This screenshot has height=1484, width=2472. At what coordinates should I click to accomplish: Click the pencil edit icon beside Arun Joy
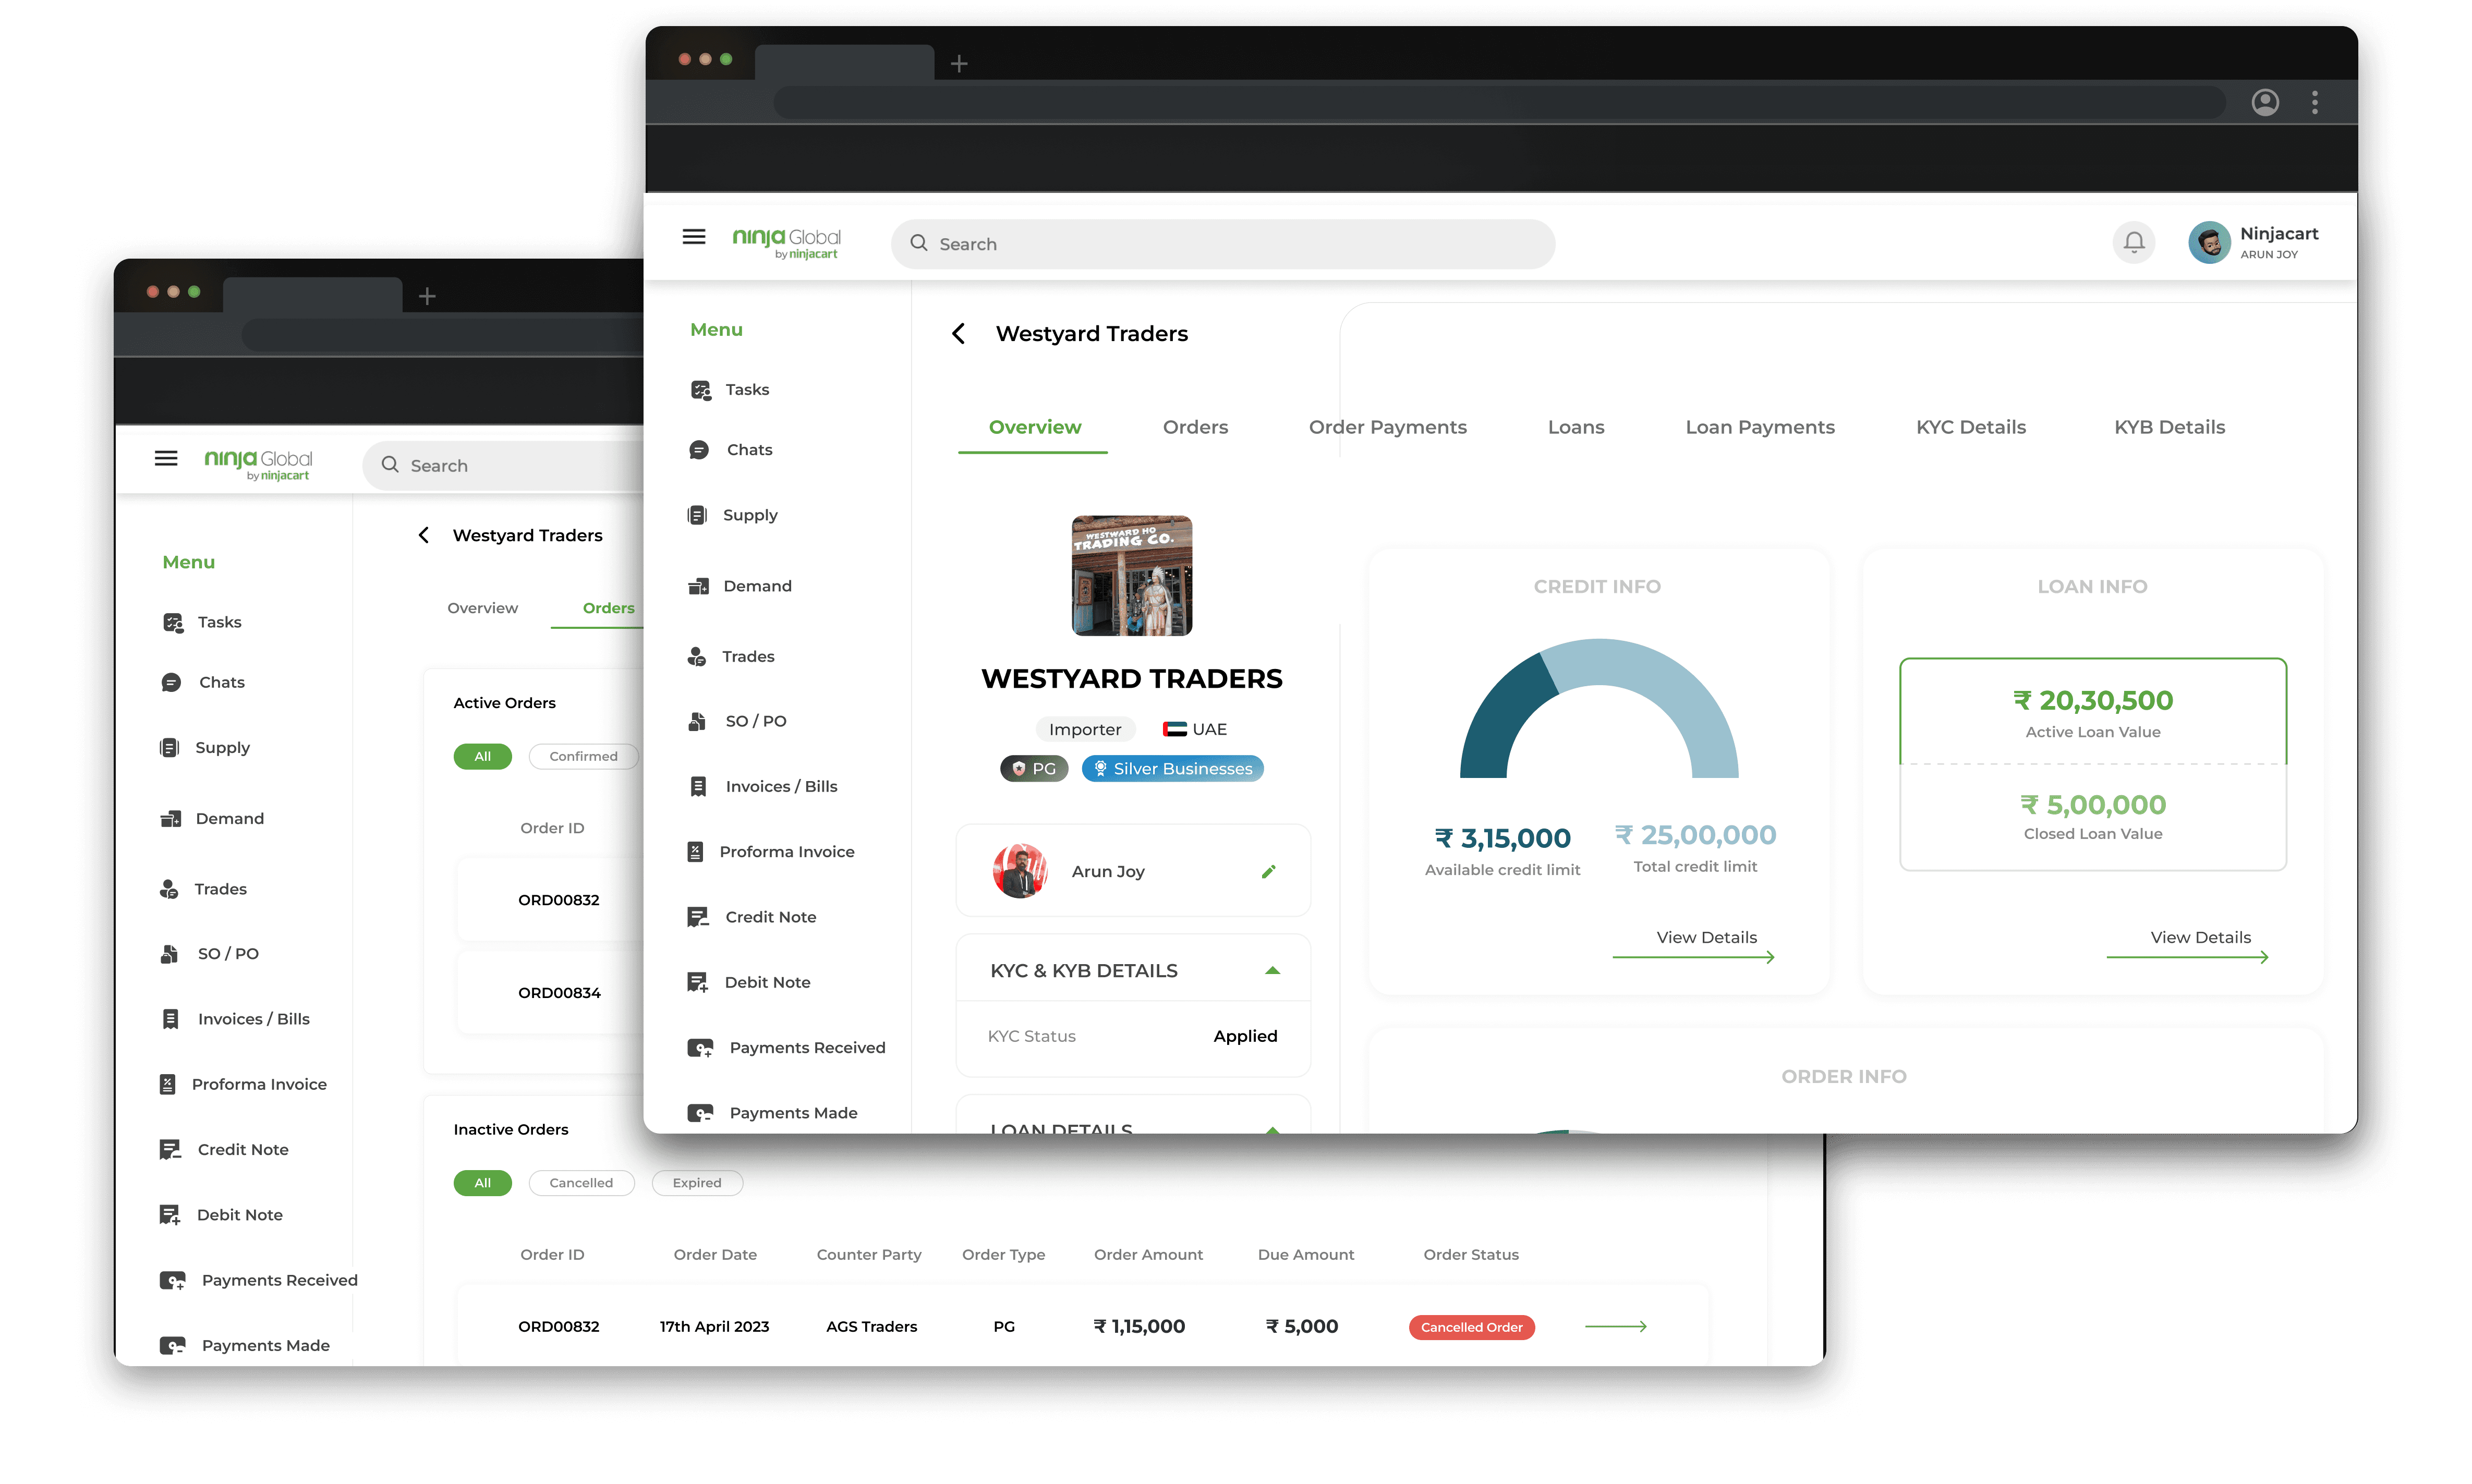1268,871
